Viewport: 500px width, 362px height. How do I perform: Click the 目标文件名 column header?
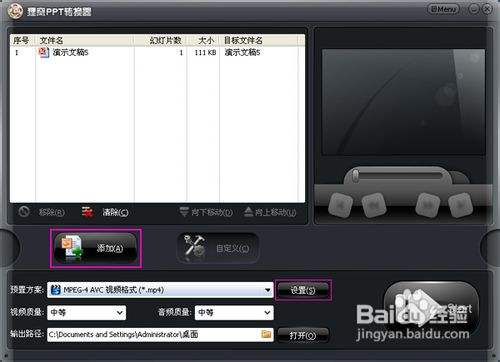(258, 40)
